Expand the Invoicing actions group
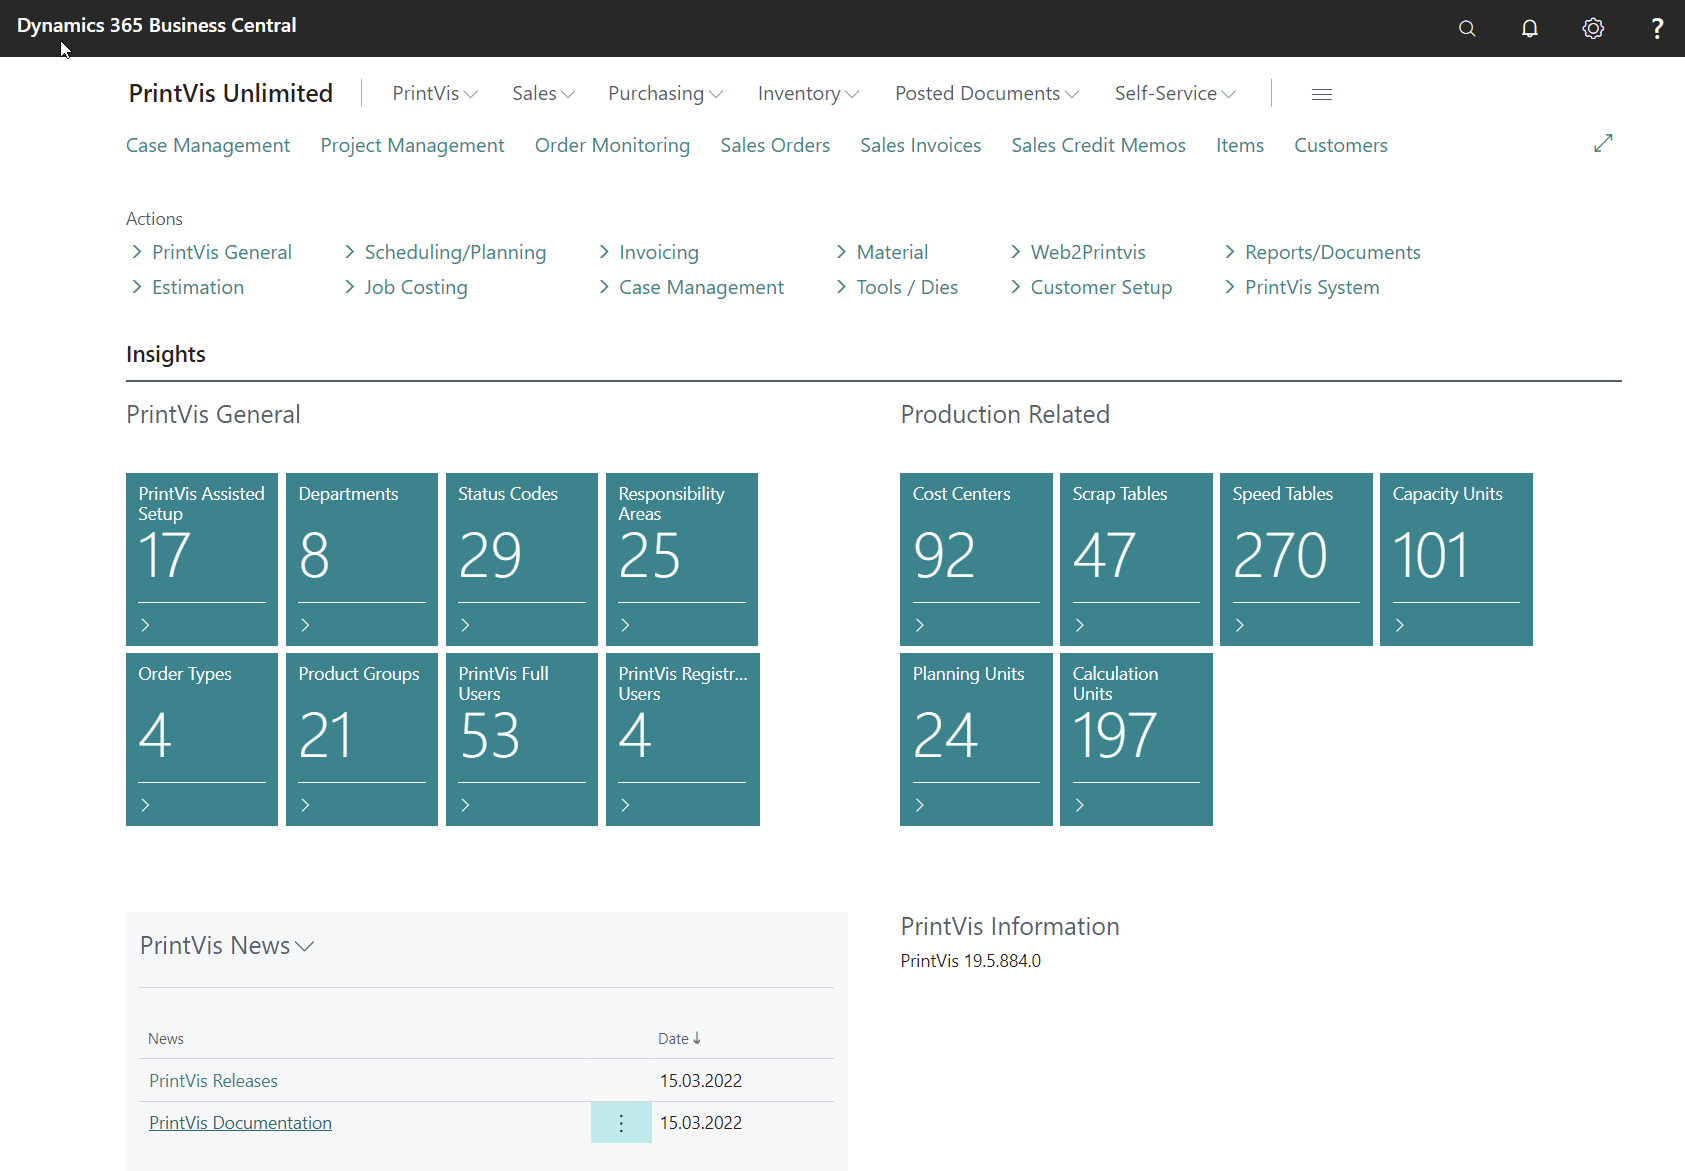The image size is (1685, 1171). tap(648, 252)
